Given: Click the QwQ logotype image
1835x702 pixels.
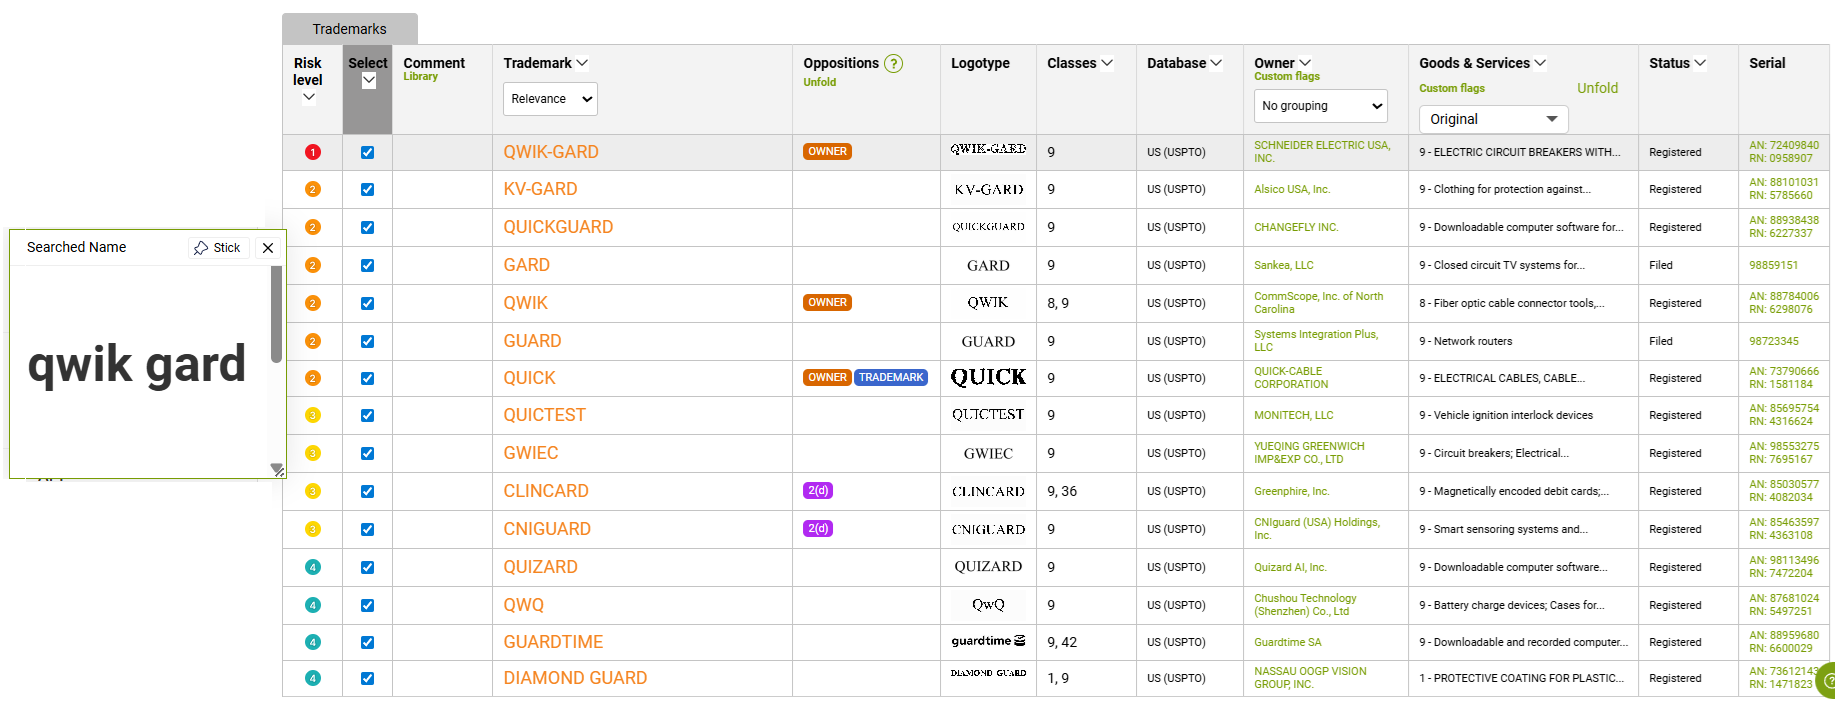Looking at the screenshot, I should click(x=988, y=604).
